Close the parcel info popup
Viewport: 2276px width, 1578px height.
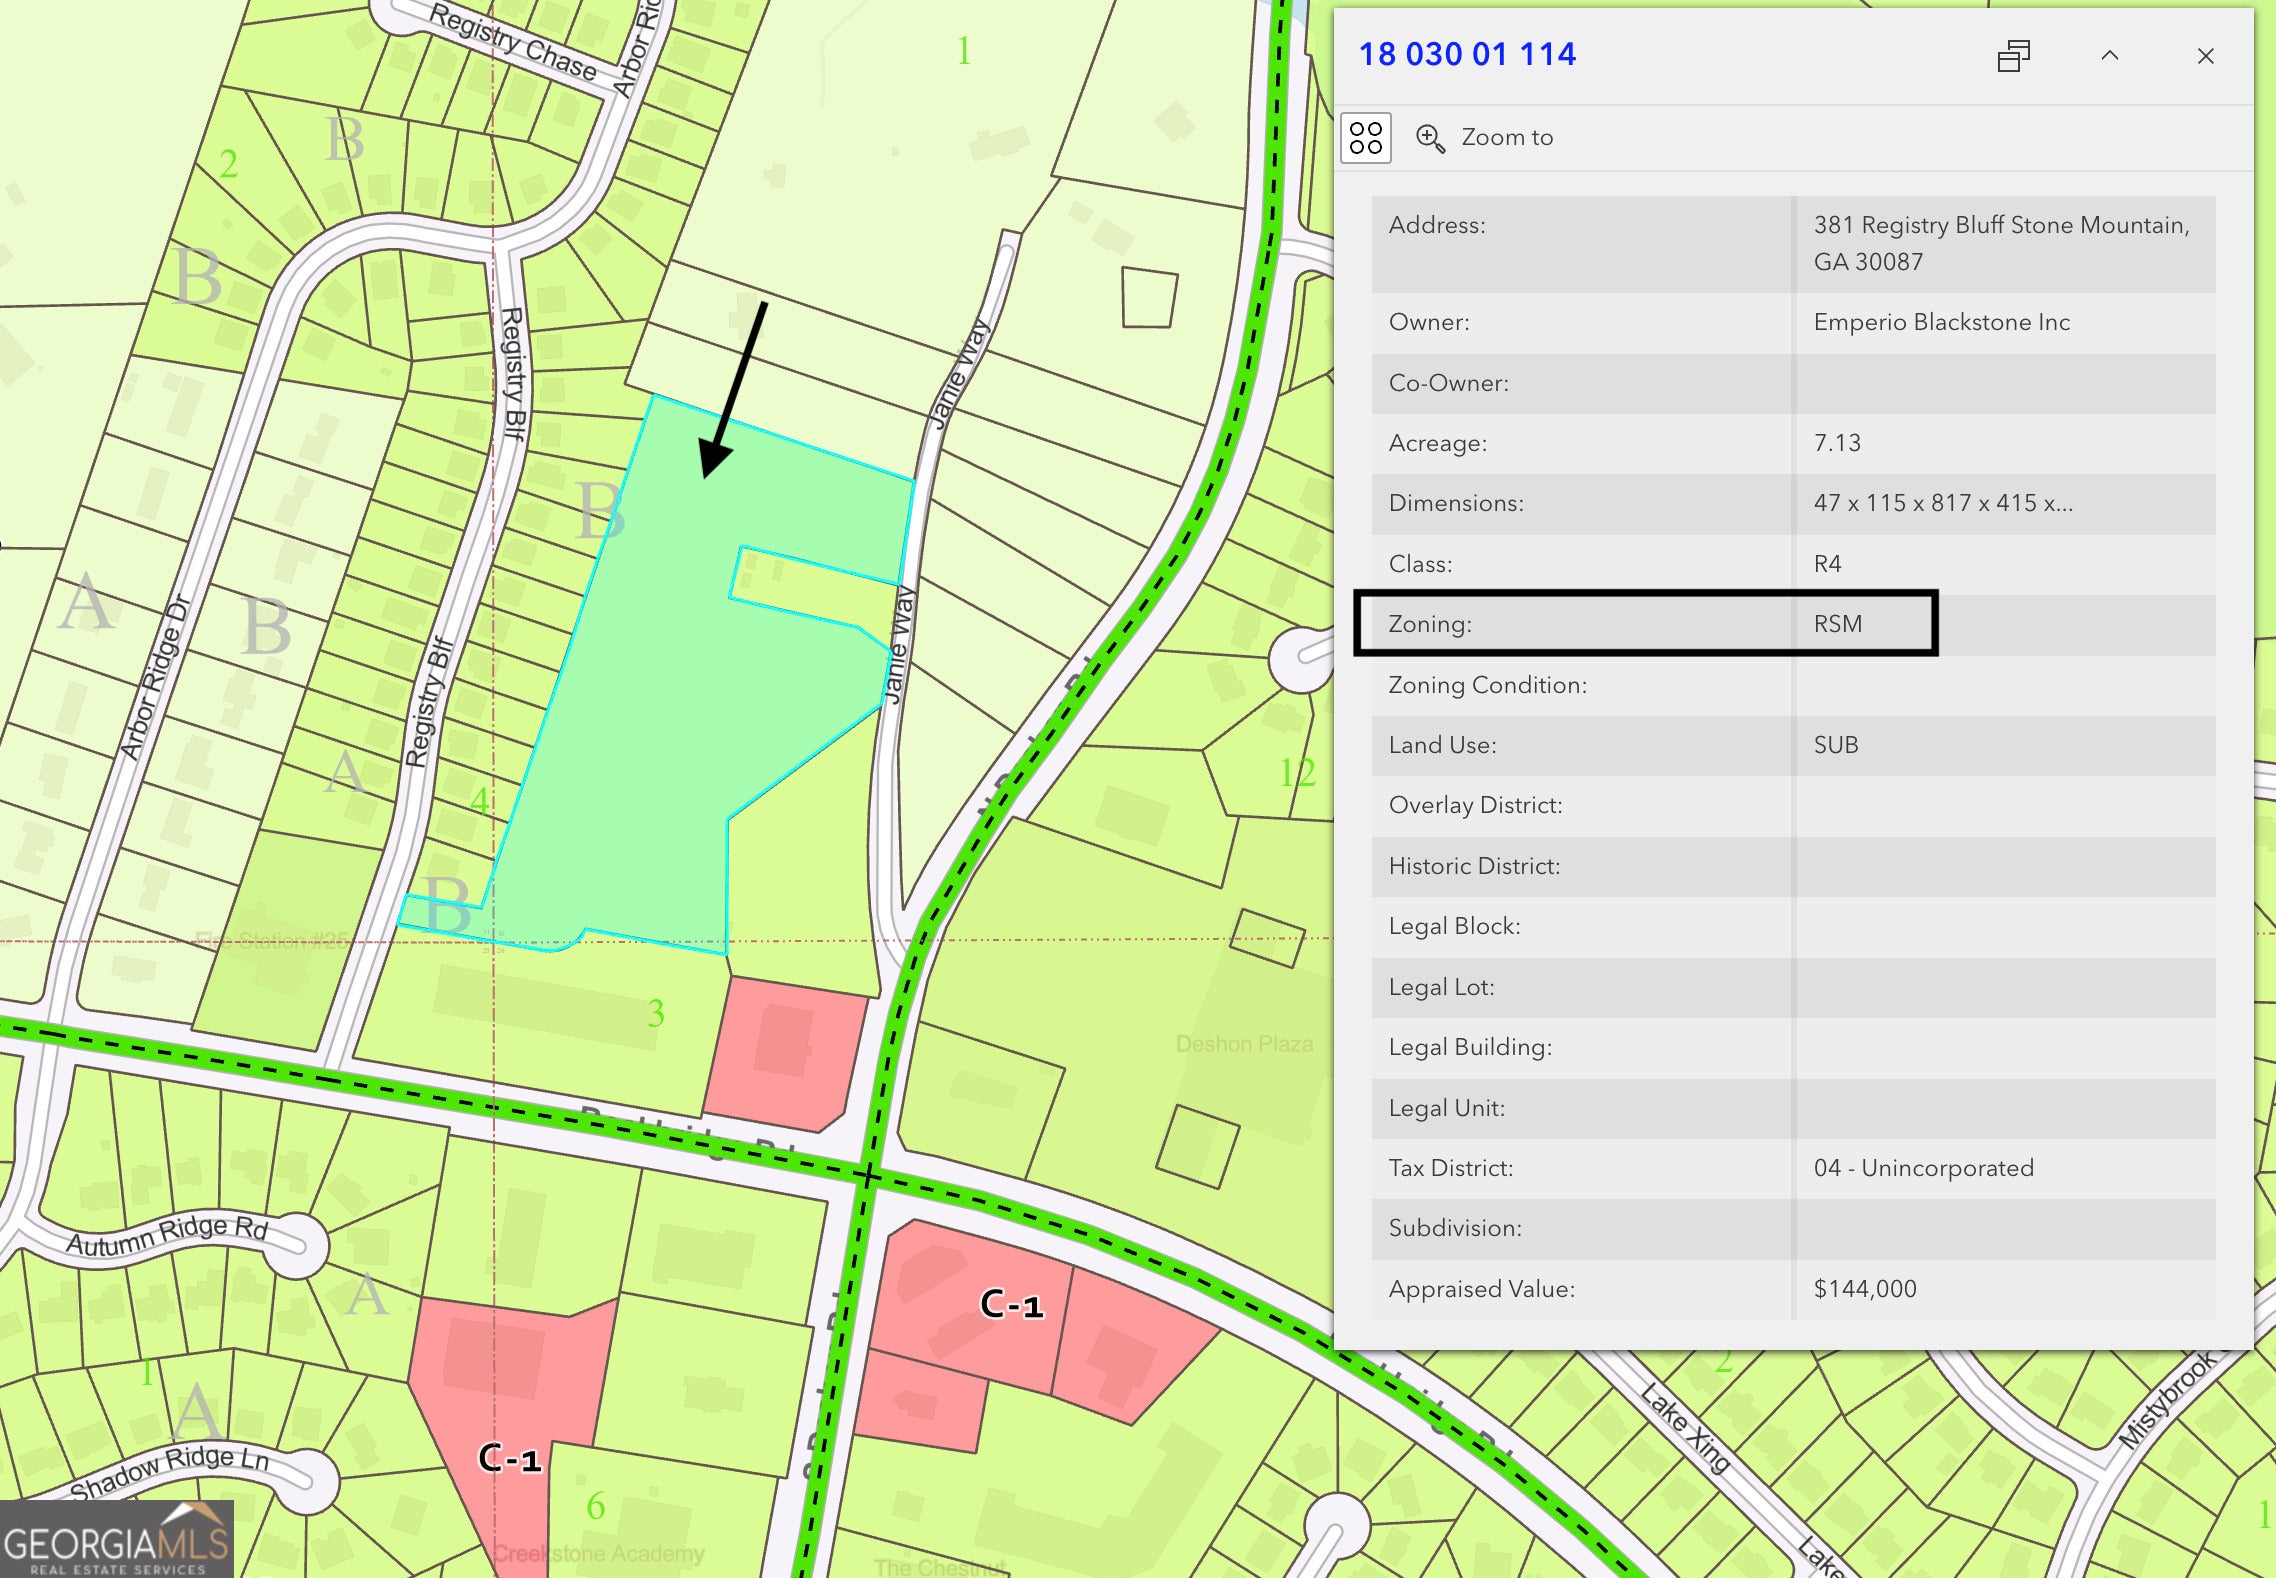click(x=2205, y=56)
